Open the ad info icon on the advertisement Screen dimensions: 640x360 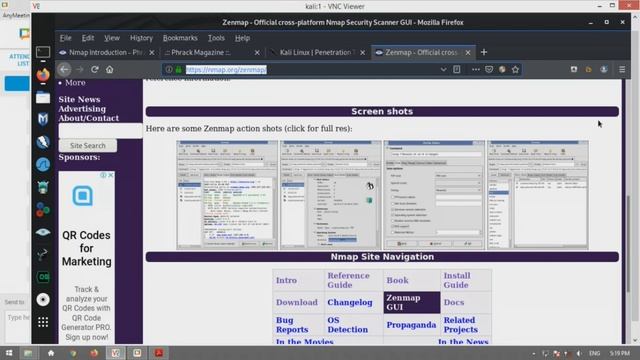point(103,175)
